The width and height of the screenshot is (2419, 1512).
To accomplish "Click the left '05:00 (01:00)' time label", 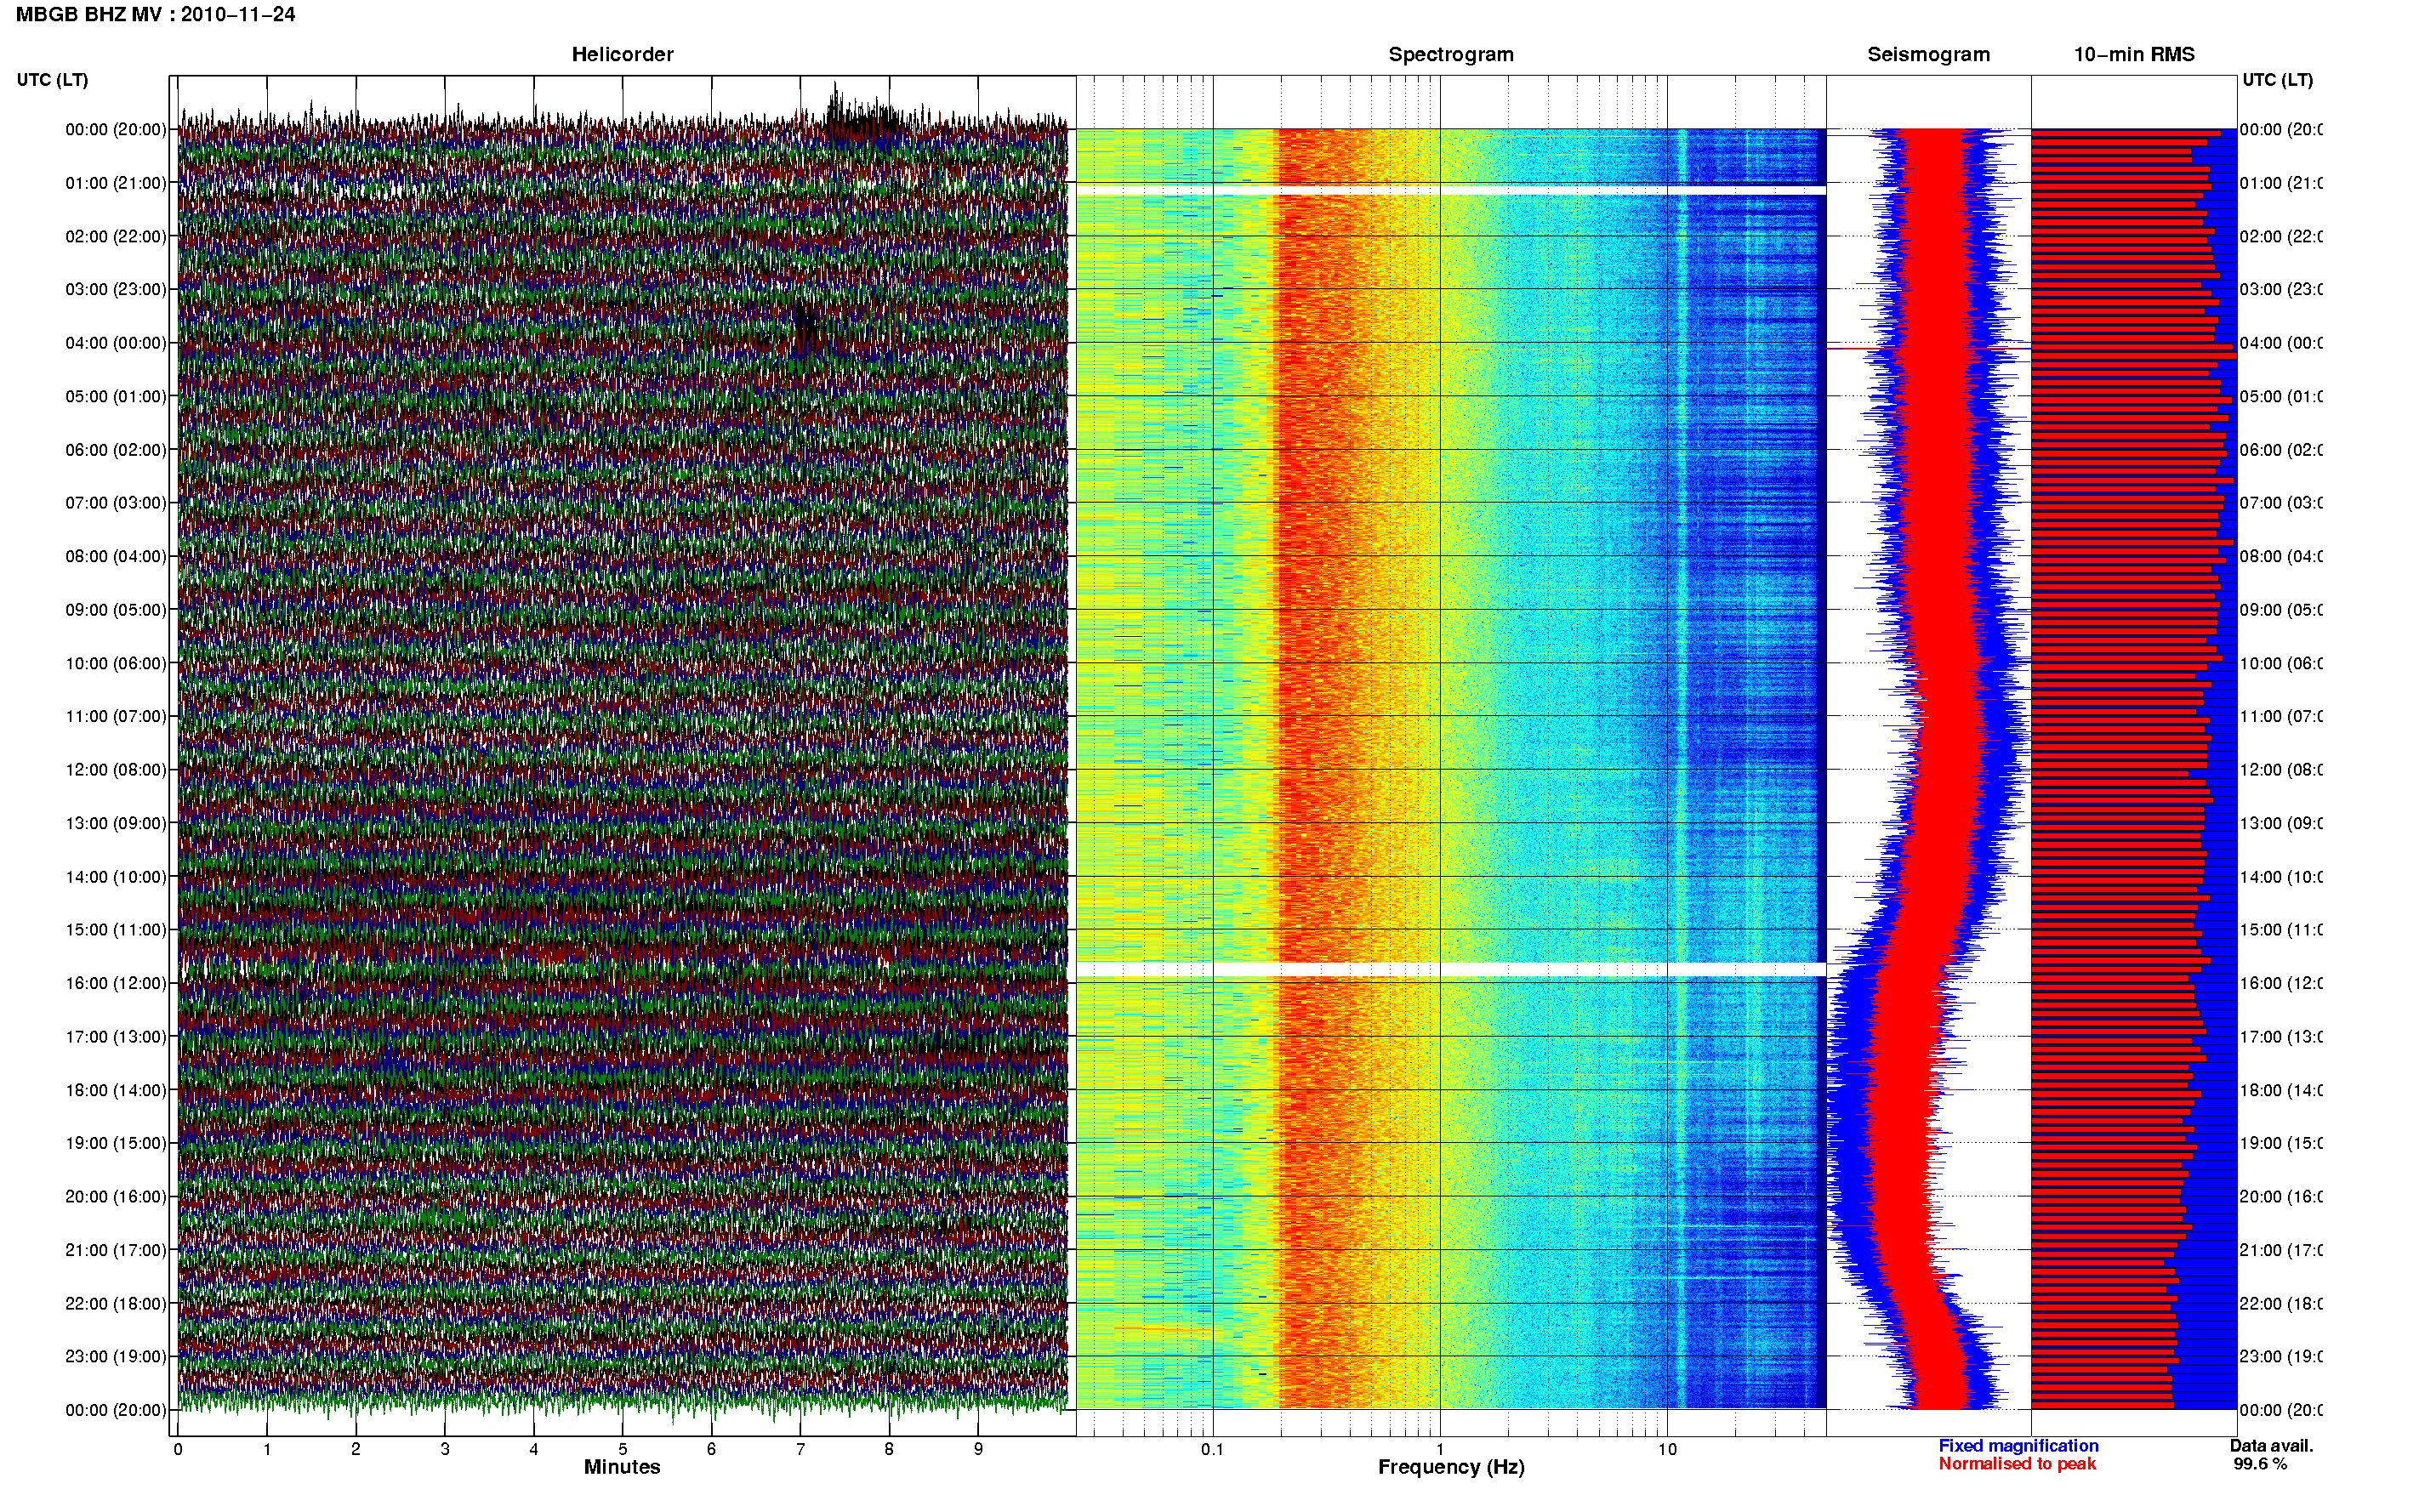I will pyautogui.click(x=116, y=396).
